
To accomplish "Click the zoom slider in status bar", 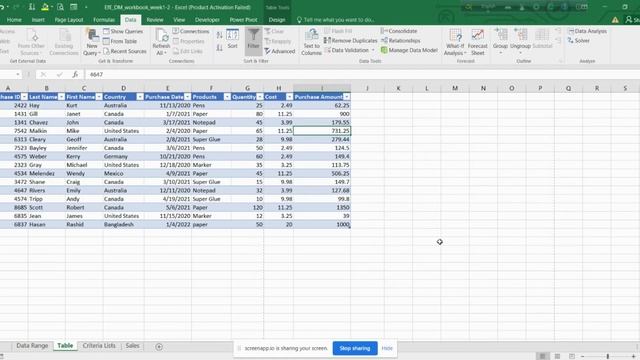I will pyautogui.click(x=608, y=356).
